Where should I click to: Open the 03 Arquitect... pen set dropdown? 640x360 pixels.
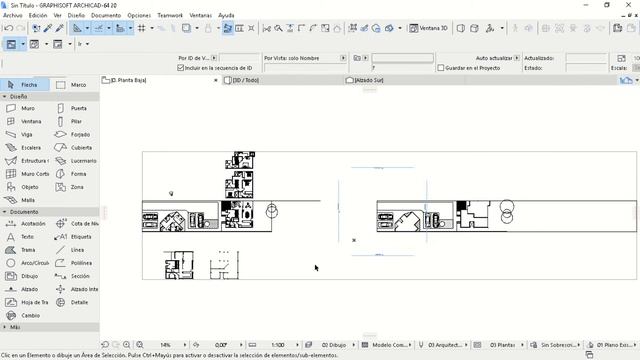tap(466, 345)
